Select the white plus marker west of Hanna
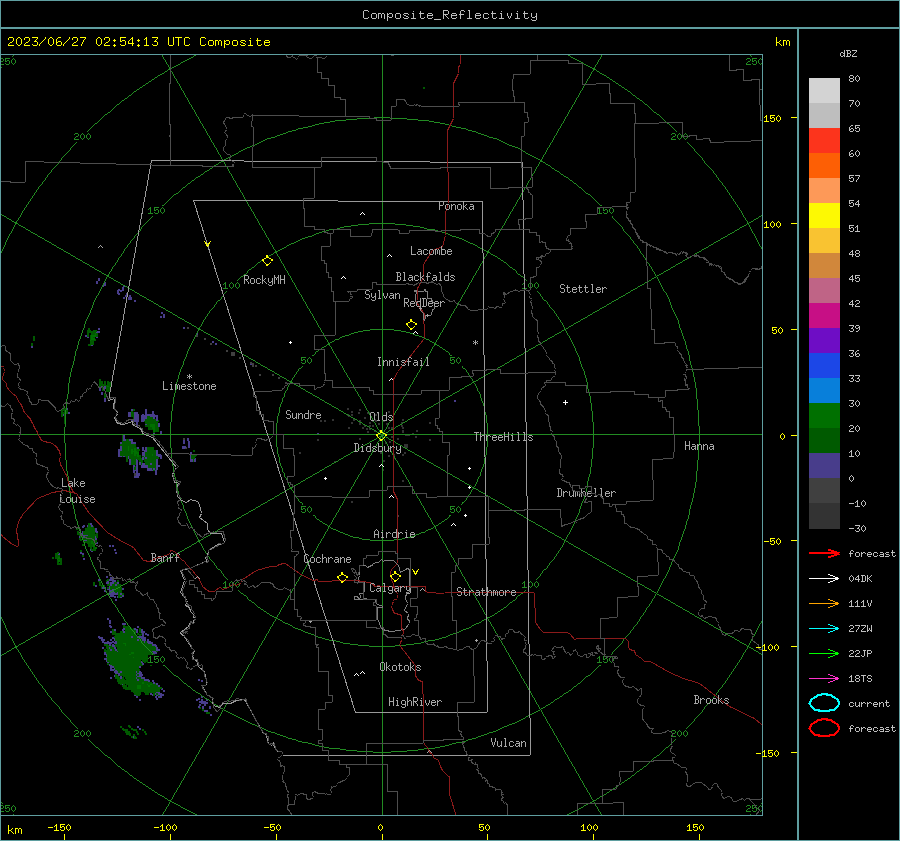 (x=565, y=402)
